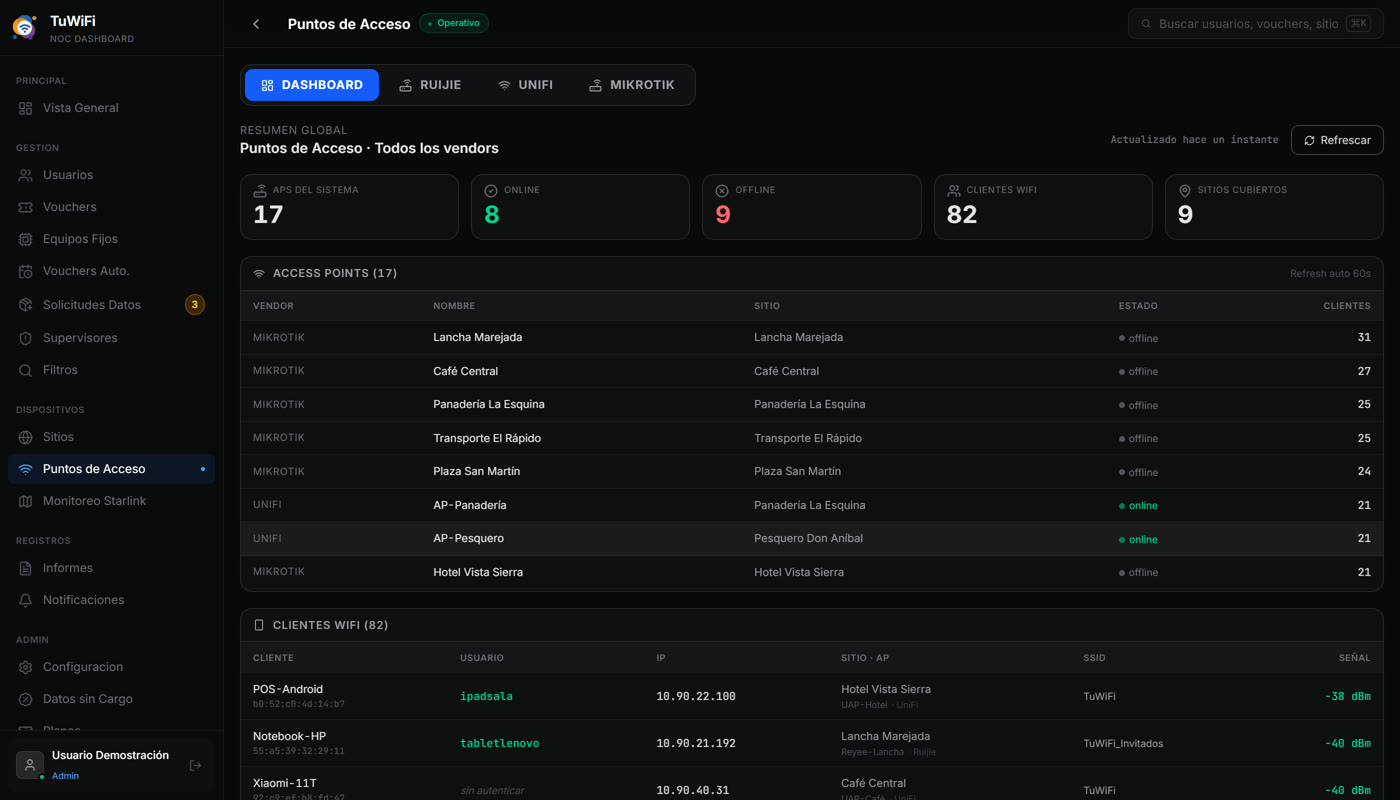Click the ⌘K shortcut hint
This screenshot has height=800, width=1400.
(x=1358, y=24)
